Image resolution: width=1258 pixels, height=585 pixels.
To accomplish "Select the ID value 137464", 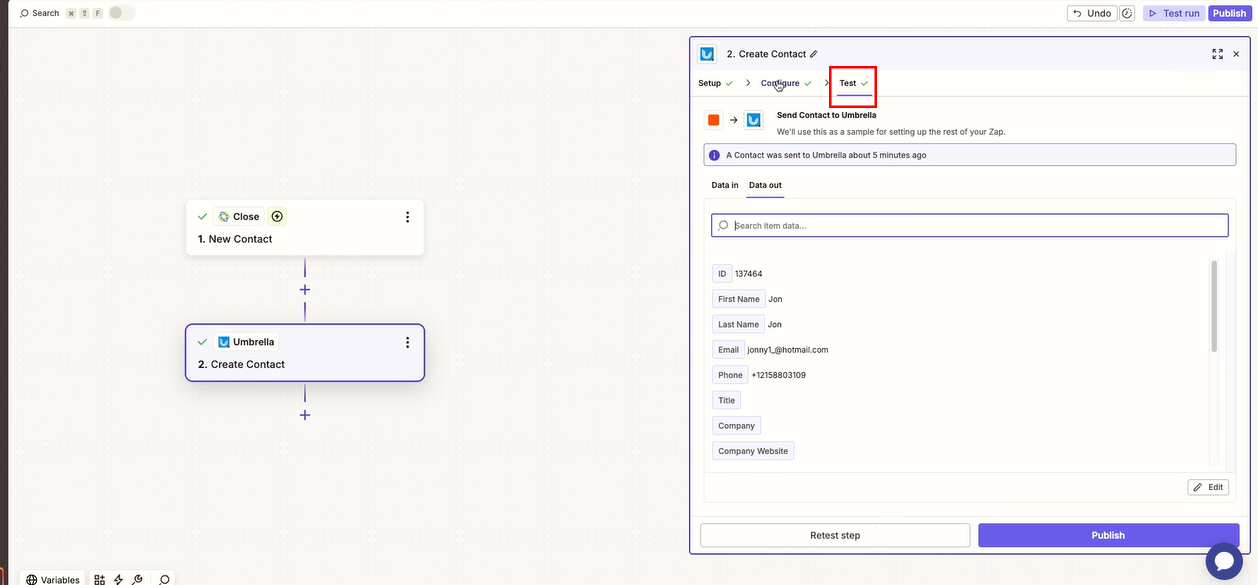I will tap(749, 274).
